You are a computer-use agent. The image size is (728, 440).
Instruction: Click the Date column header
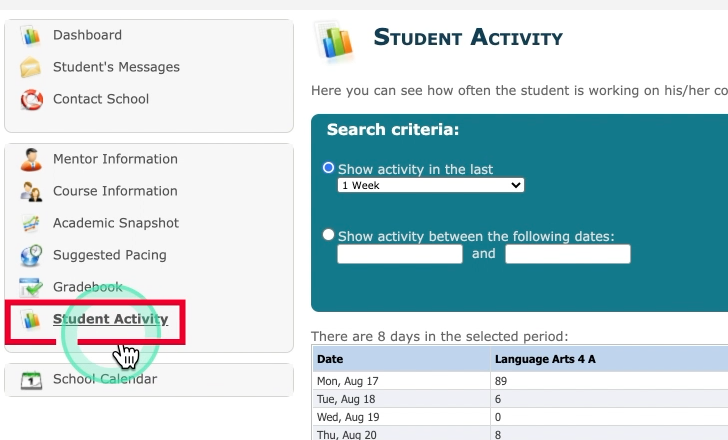pos(402,359)
